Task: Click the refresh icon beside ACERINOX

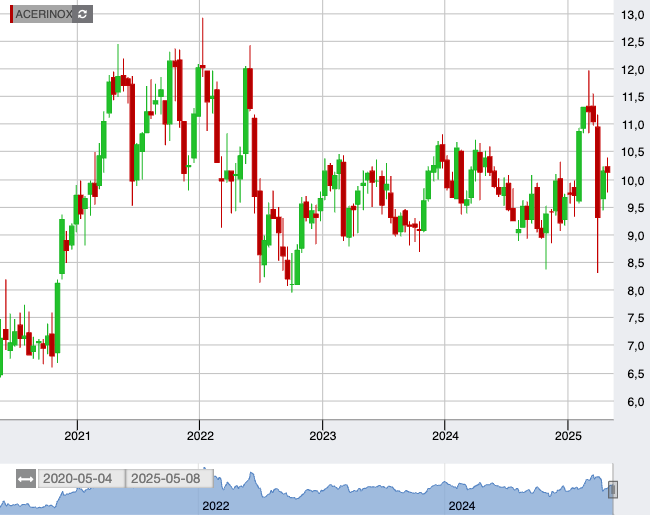Action: (x=82, y=14)
